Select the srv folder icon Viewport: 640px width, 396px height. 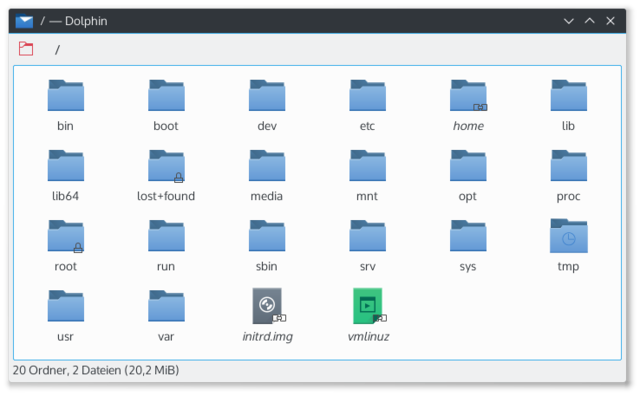[x=367, y=236]
